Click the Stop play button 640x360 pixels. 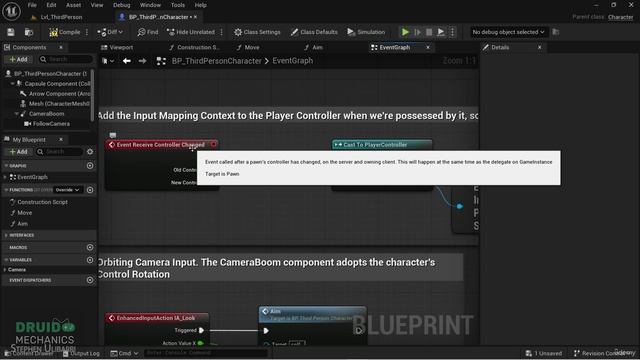tap(429, 32)
